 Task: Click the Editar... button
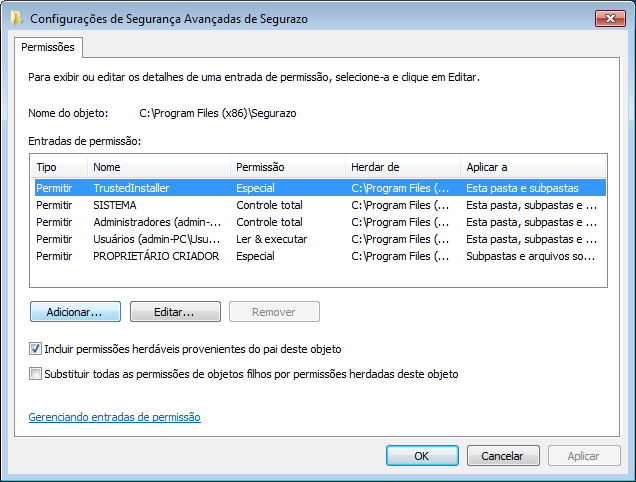pyautogui.click(x=175, y=312)
